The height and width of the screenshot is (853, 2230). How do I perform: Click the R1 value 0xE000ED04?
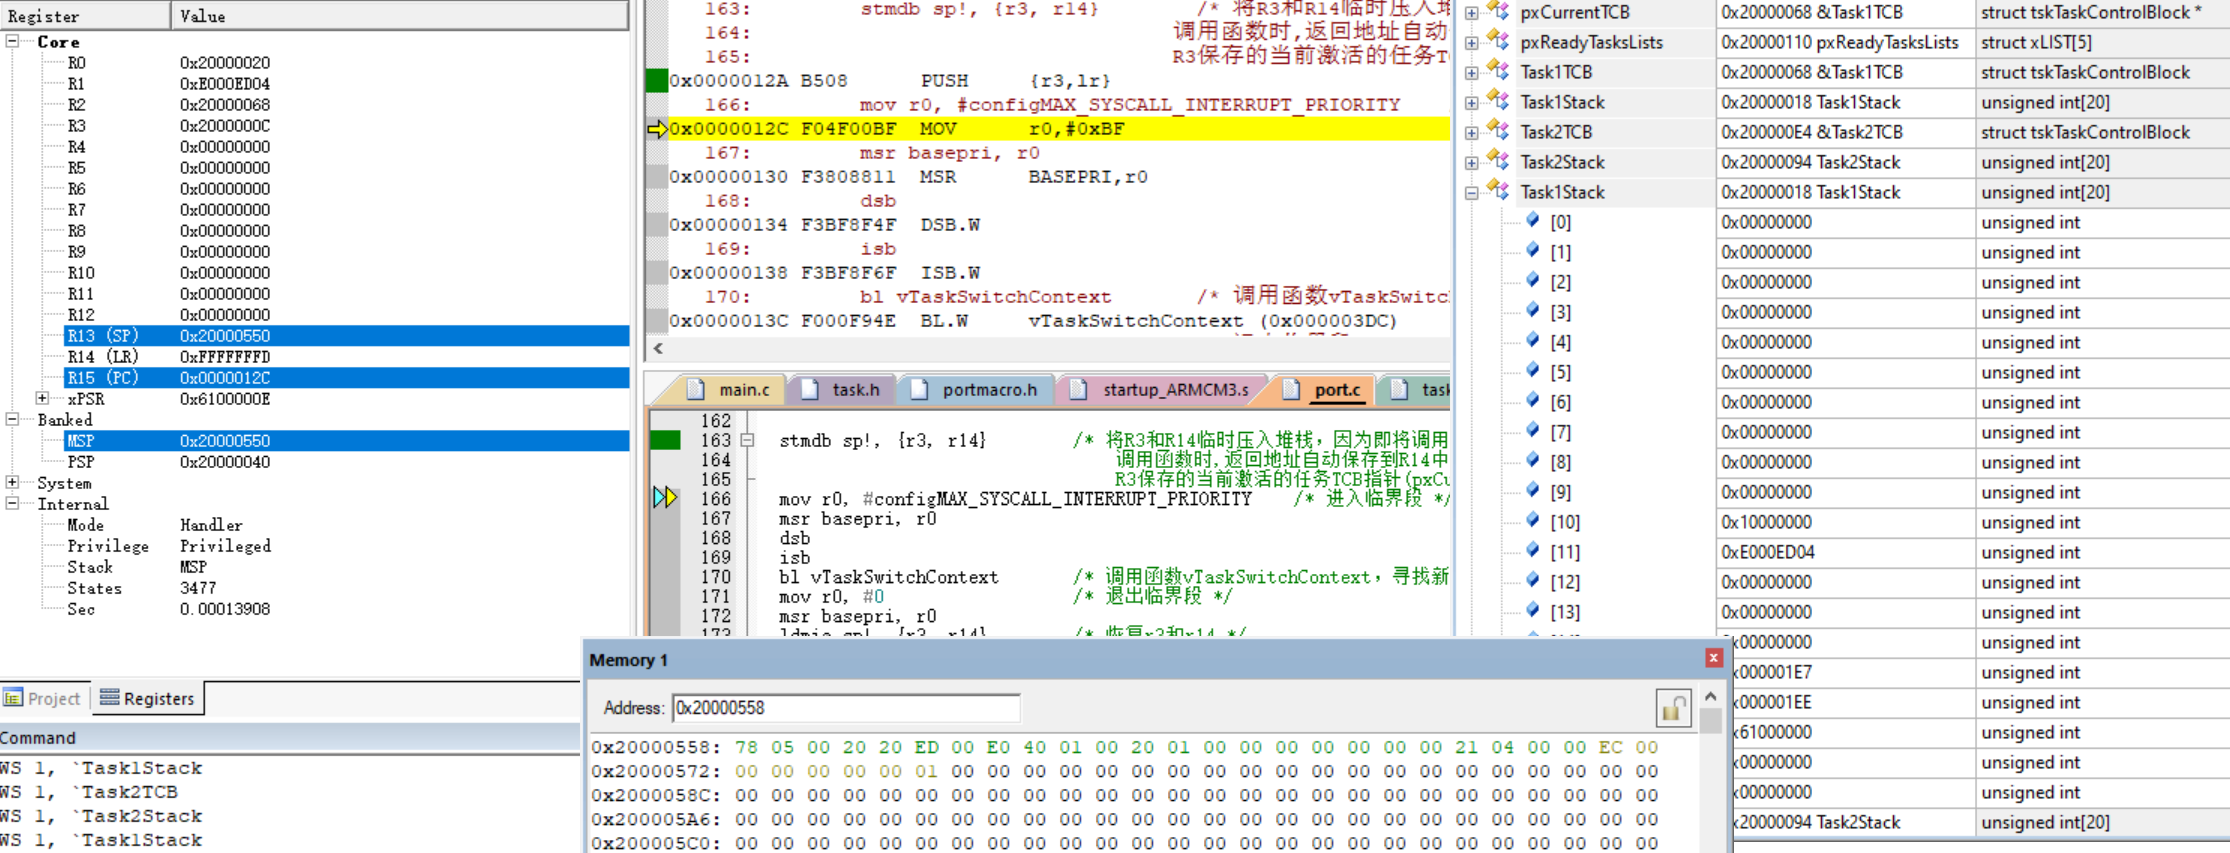[225, 84]
